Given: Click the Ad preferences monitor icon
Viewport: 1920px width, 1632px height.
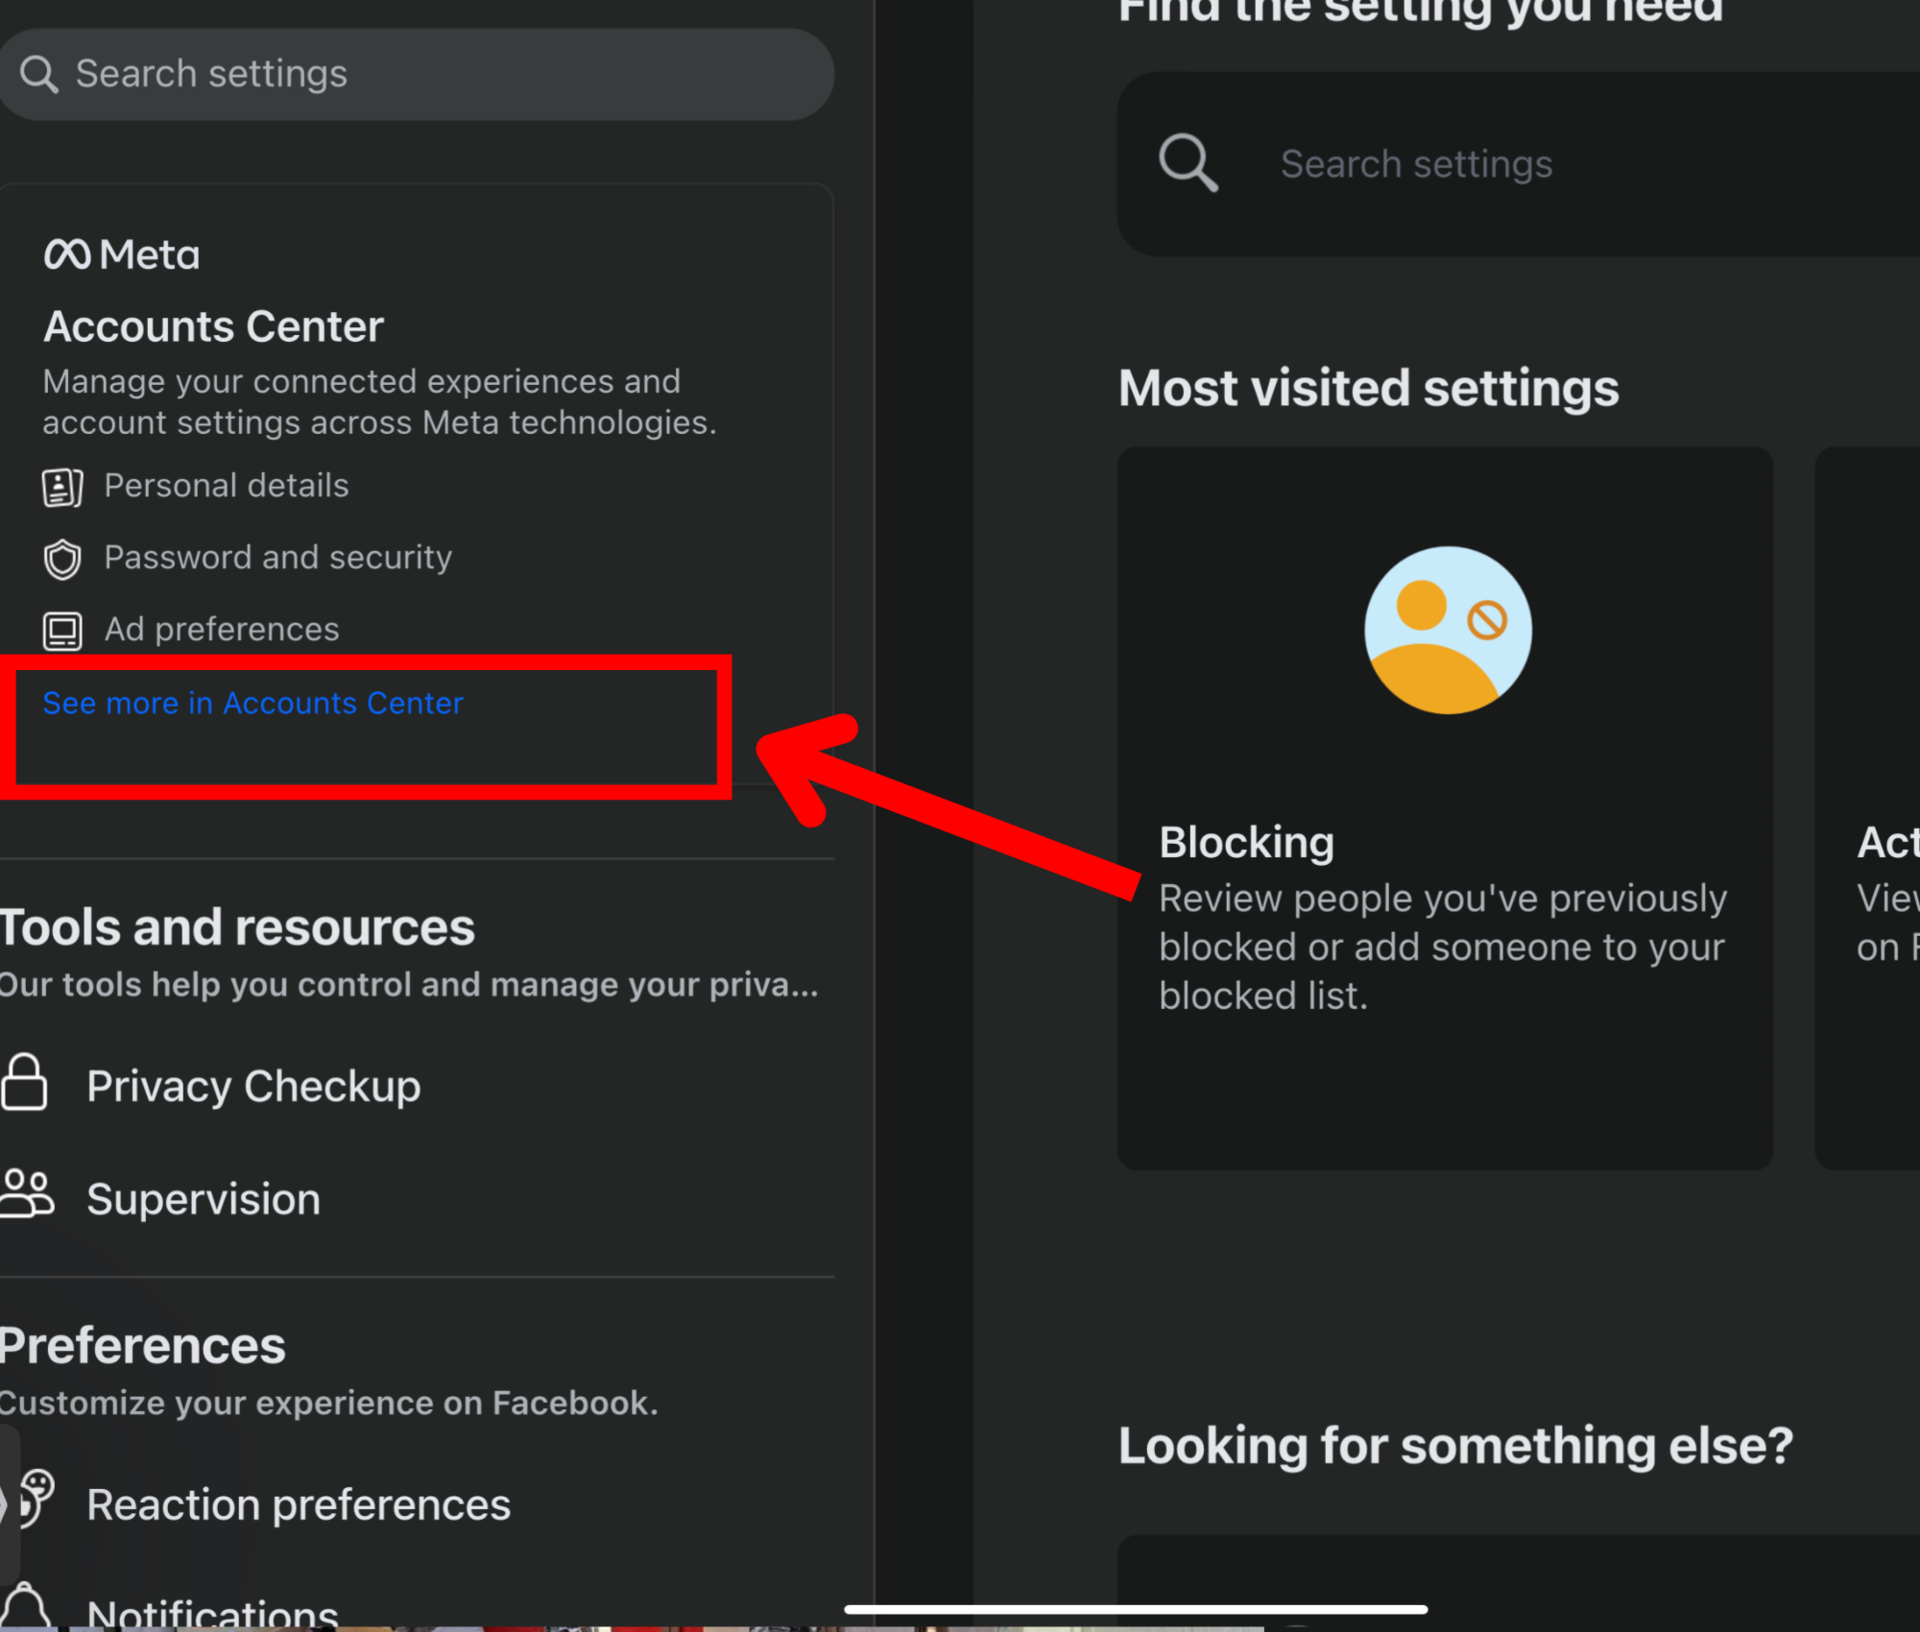Looking at the screenshot, I should pos(62,631).
